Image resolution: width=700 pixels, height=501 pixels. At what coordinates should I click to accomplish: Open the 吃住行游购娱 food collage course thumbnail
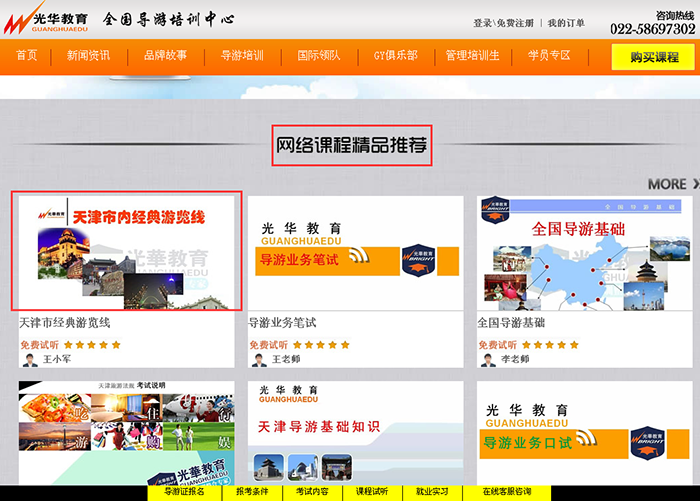click(x=127, y=433)
